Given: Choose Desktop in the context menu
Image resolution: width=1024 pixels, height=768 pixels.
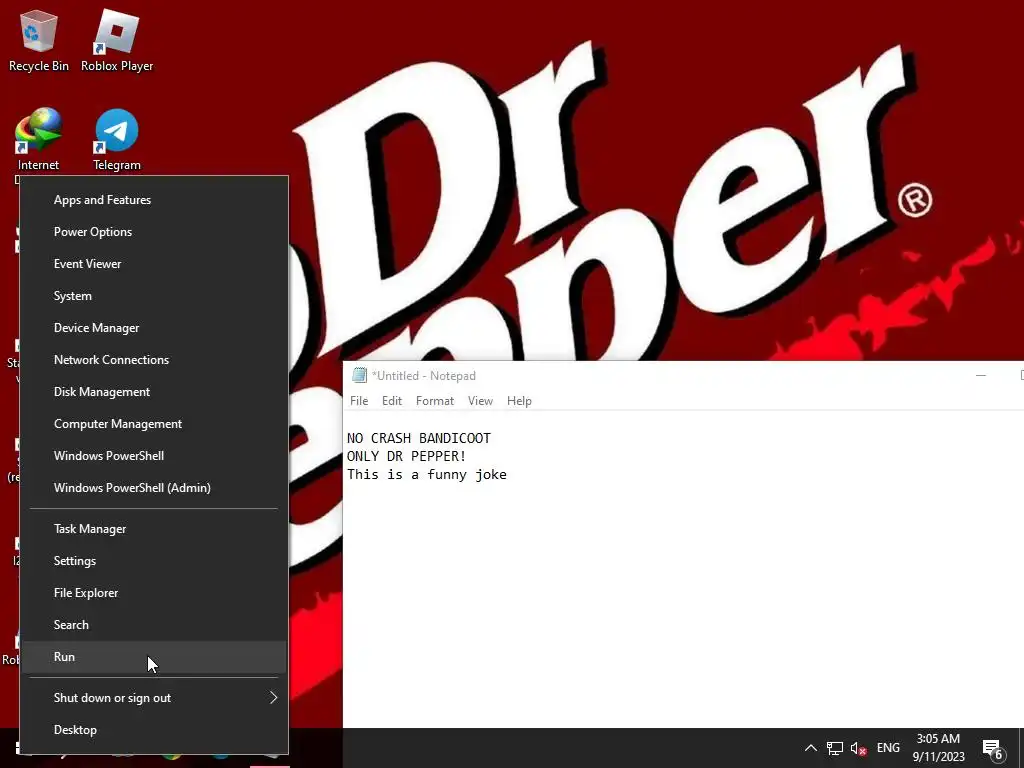Looking at the screenshot, I should pos(154,730).
